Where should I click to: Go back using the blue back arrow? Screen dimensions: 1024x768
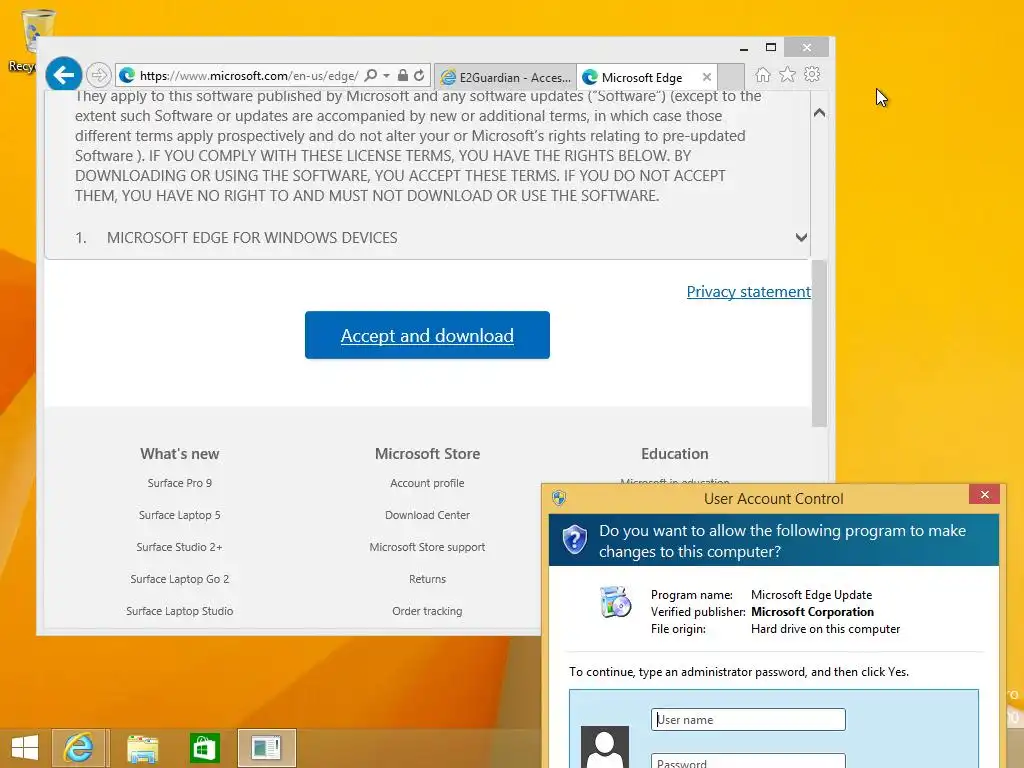point(63,76)
